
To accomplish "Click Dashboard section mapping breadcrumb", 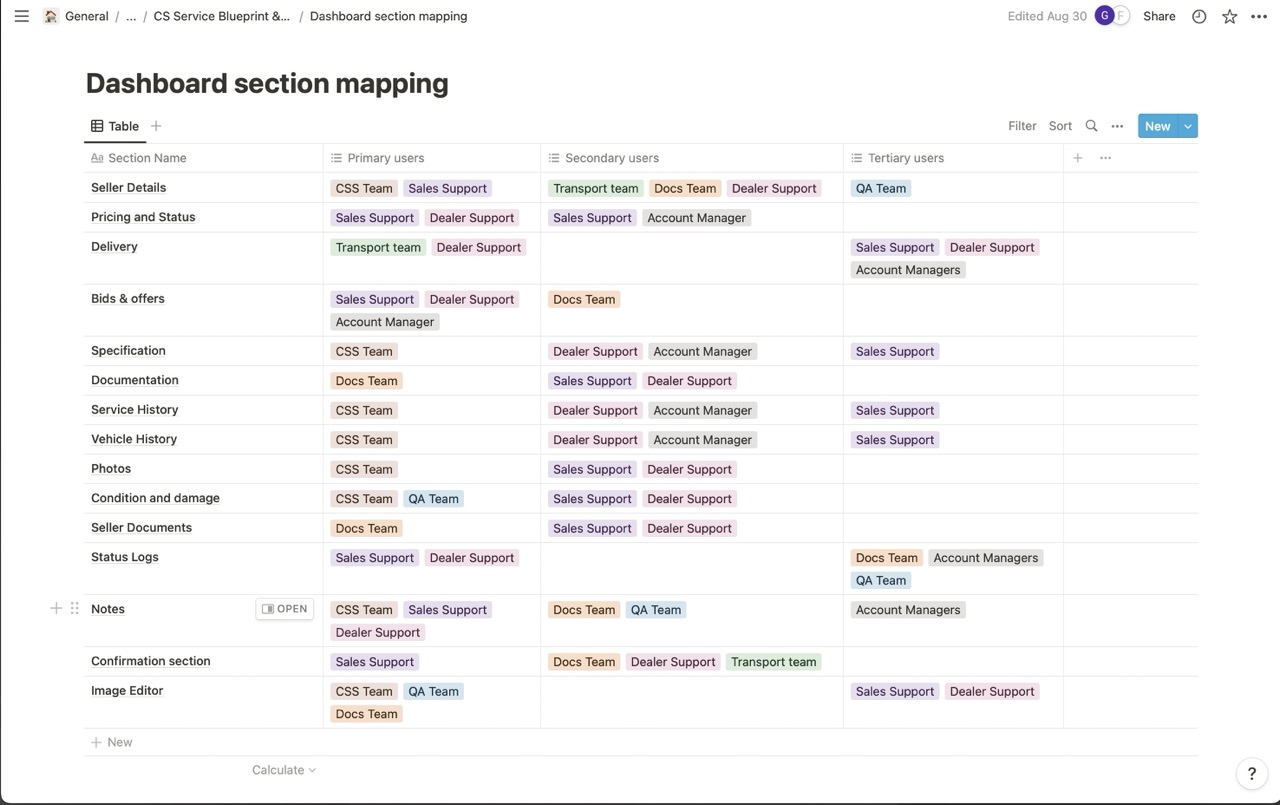I will pyautogui.click(x=388, y=16).
